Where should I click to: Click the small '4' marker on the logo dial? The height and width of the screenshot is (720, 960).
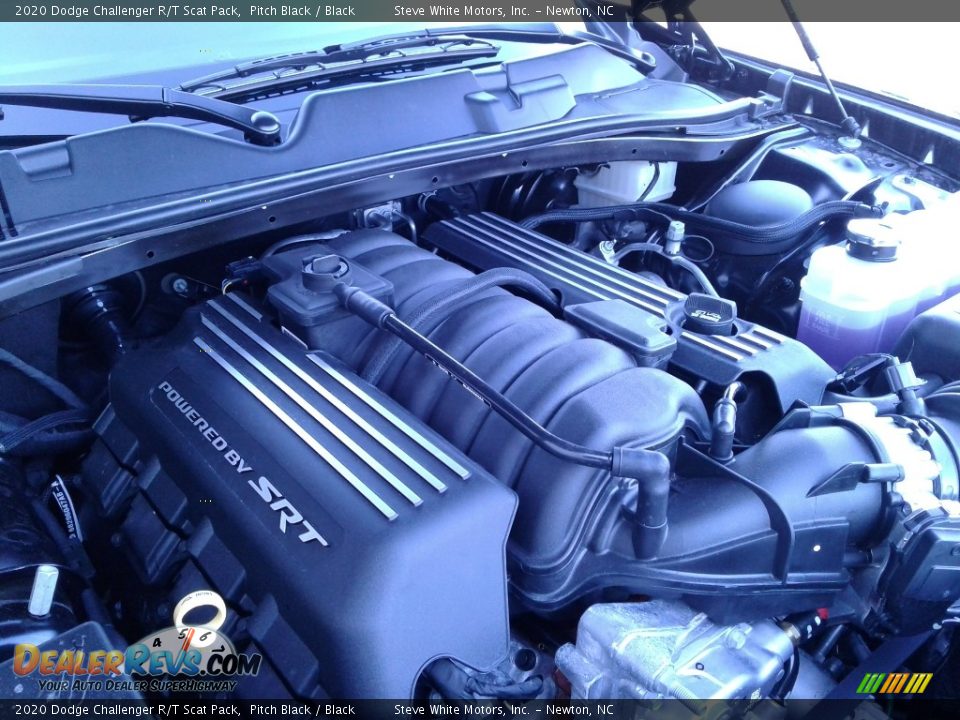(156, 643)
